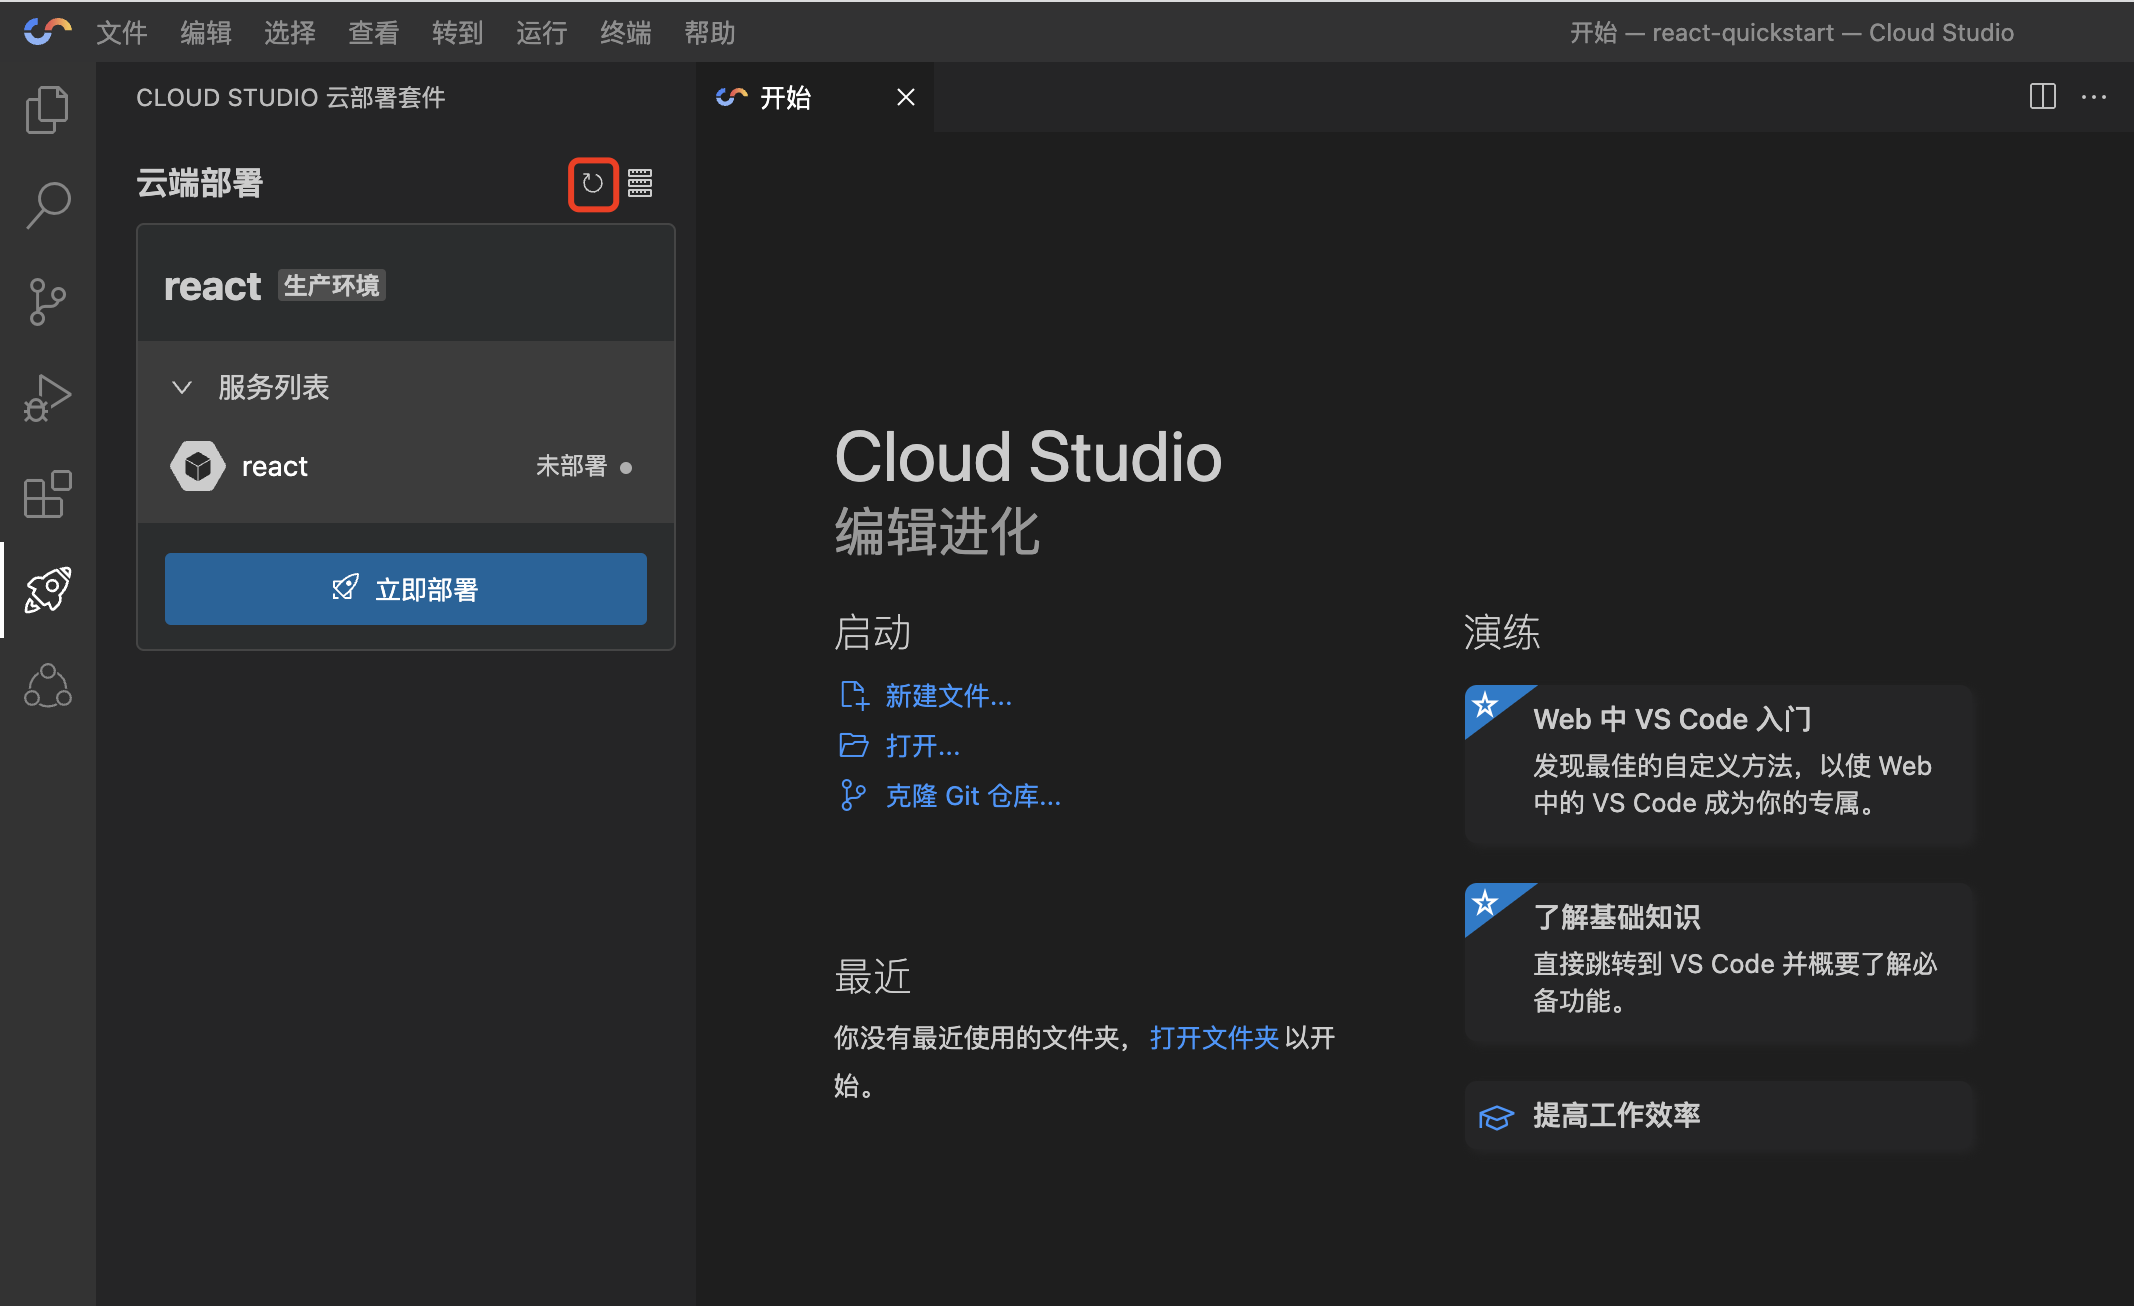This screenshot has width=2134, height=1306.
Task: Select the react service row
Action: (406, 467)
